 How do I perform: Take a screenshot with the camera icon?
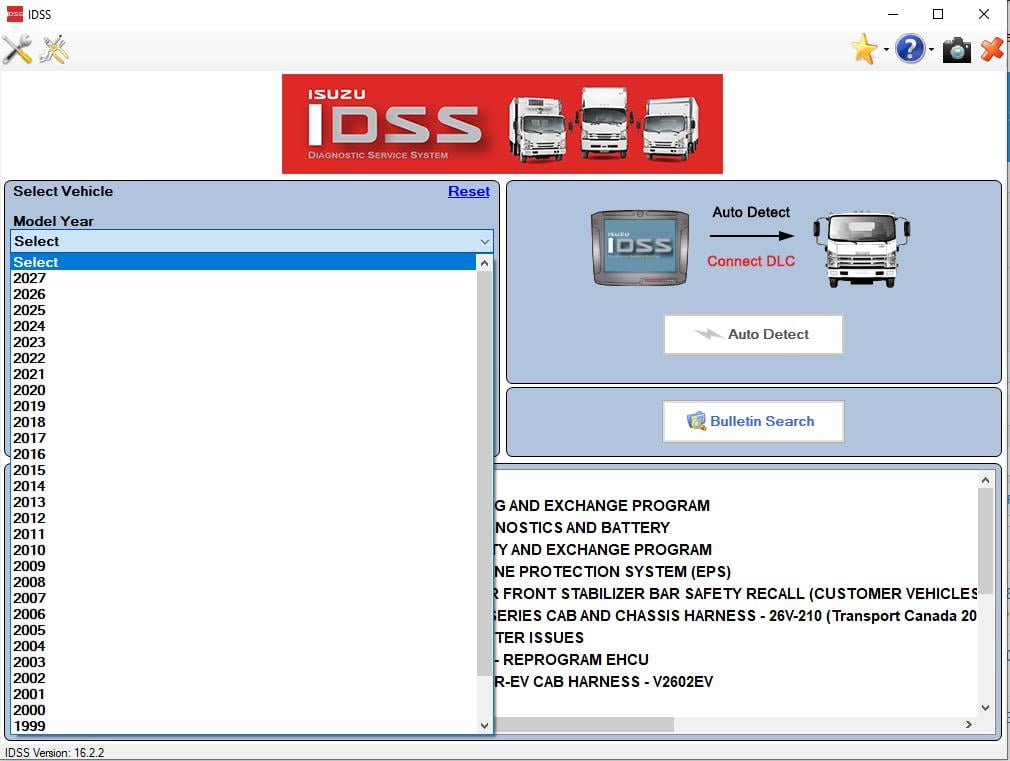point(957,50)
